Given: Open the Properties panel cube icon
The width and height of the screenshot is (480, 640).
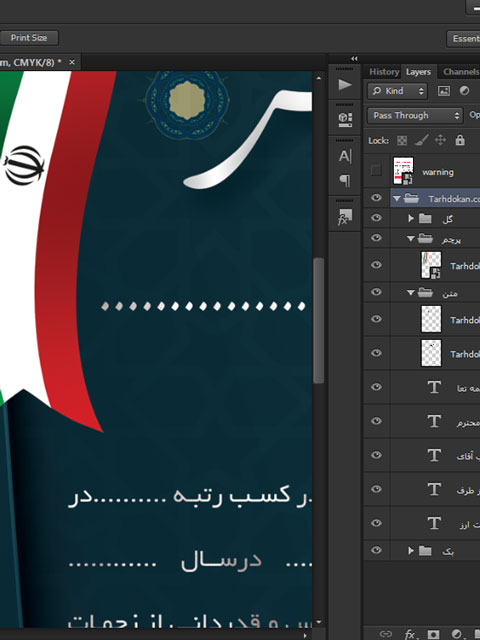Looking at the screenshot, I should 345,119.
